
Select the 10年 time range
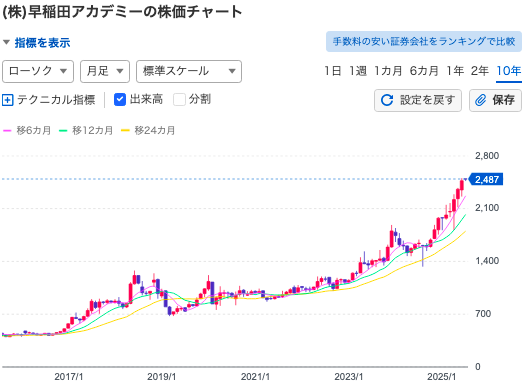(x=509, y=71)
